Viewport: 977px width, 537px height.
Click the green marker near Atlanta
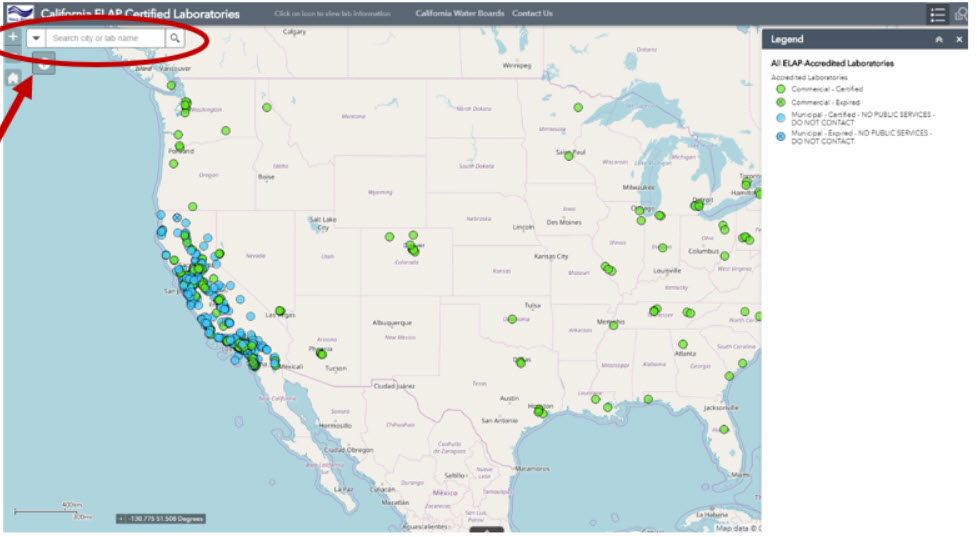(683, 344)
